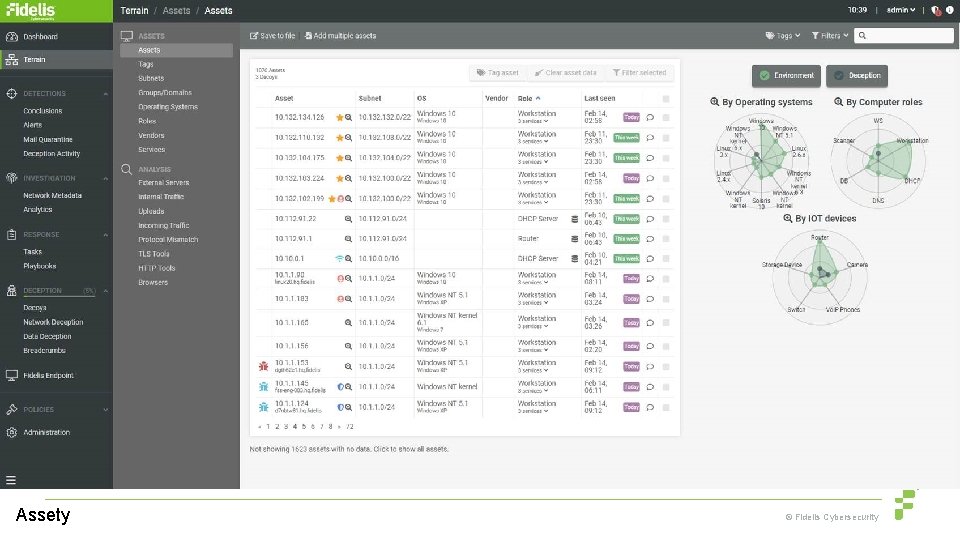Image resolution: width=960 pixels, height=540 pixels.
Task: Go to page 2 in pagination
Action: coord(277,427)
